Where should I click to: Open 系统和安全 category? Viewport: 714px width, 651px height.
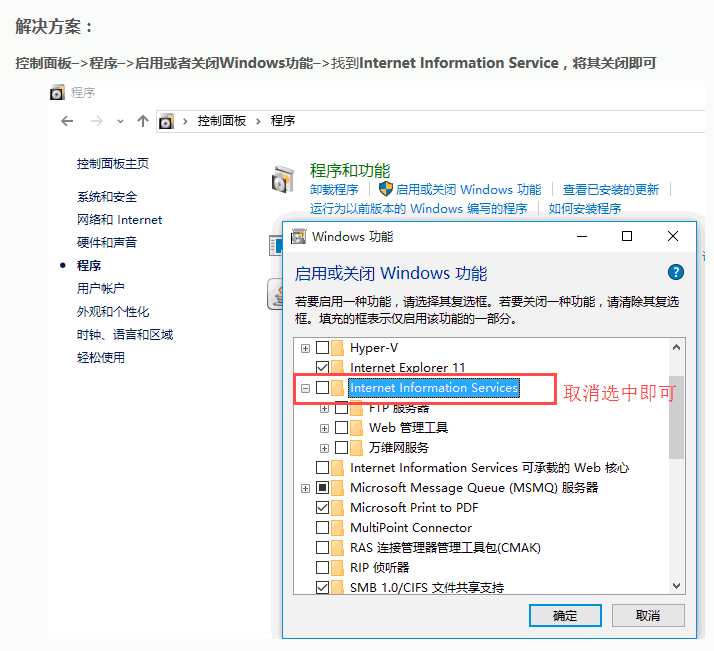pos(107,197)
